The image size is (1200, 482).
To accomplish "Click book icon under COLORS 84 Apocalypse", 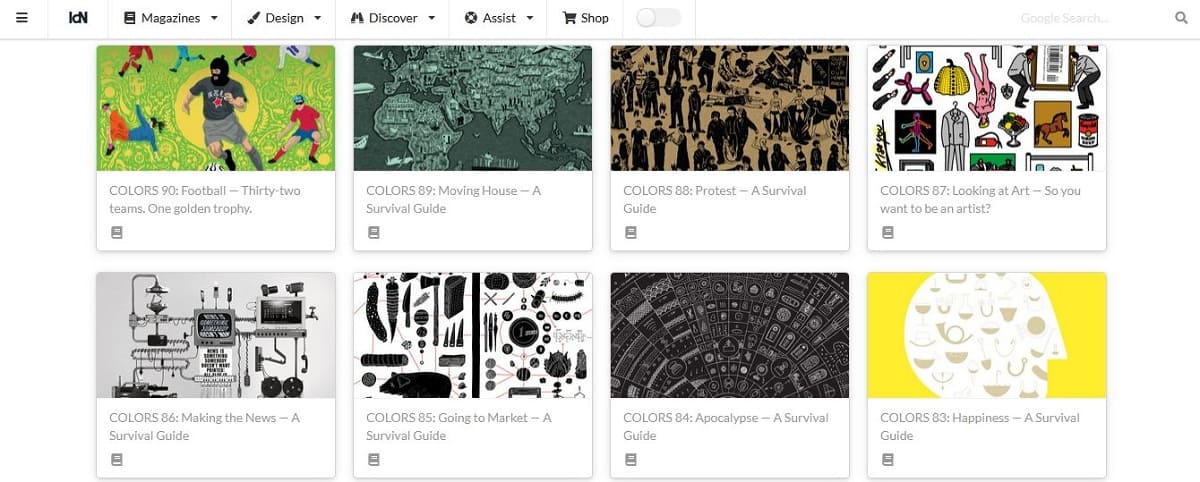I will 631,460.
